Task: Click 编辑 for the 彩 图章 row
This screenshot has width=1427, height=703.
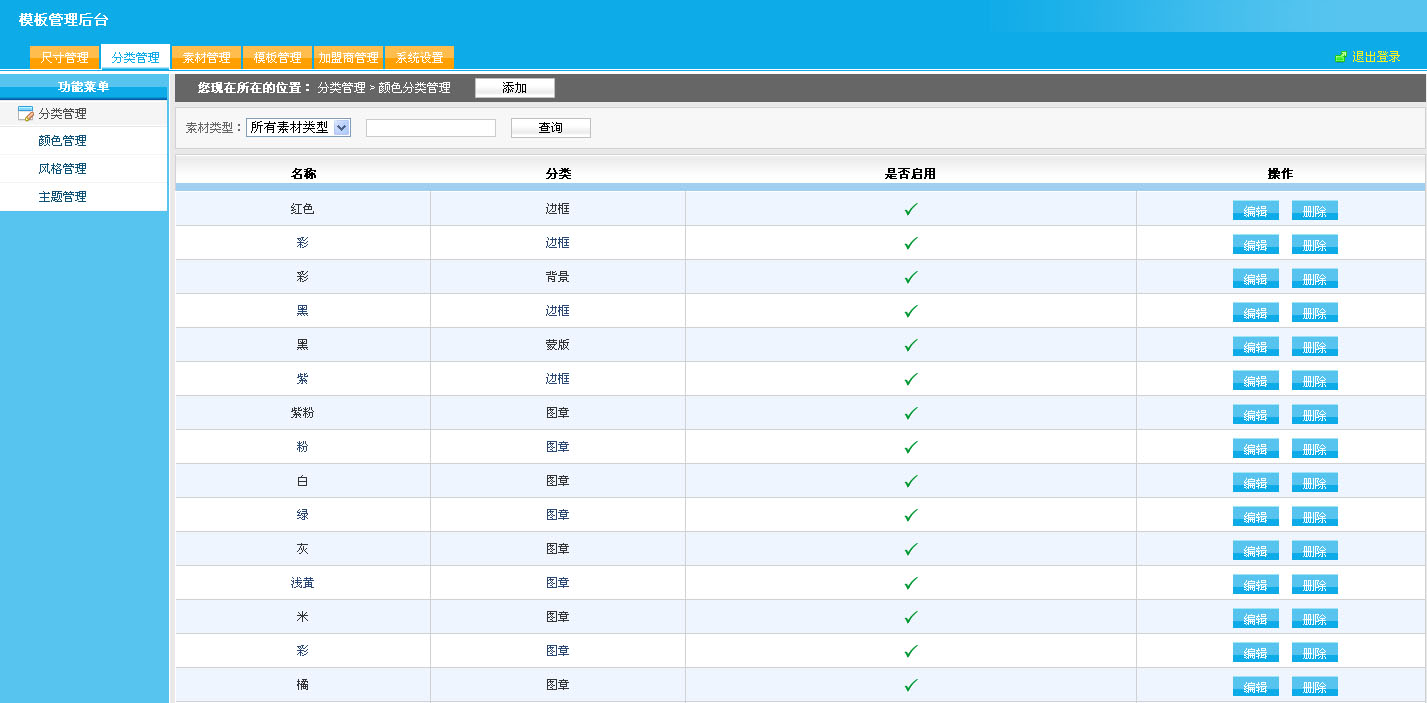Action: coord(1256,653)
